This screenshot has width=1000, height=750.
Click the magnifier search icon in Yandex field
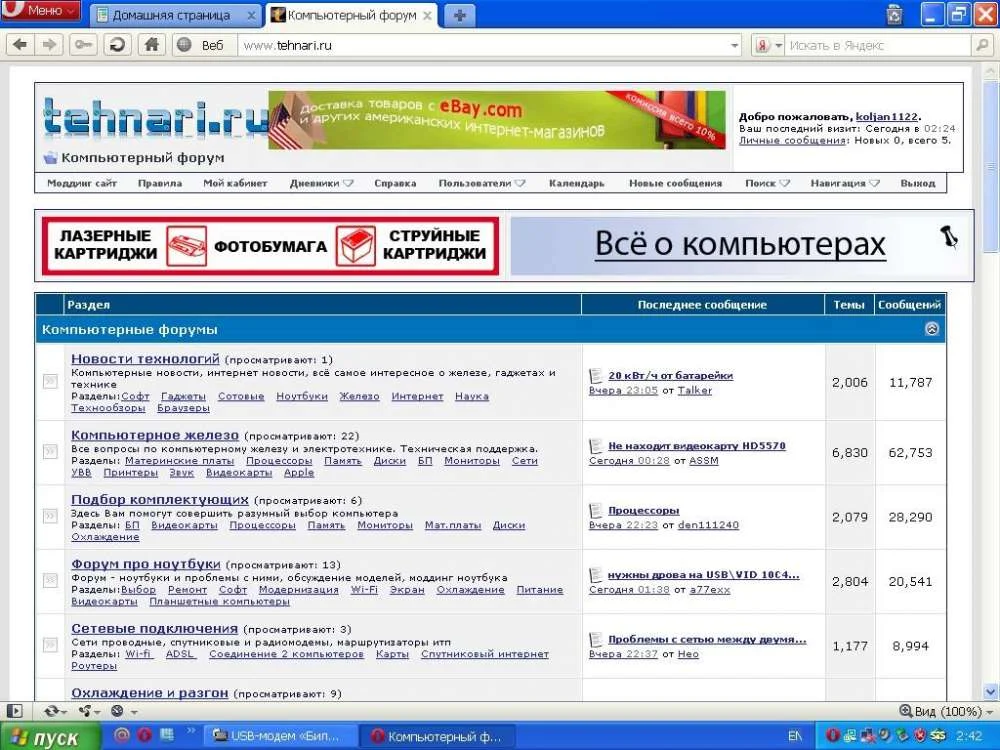982,45
